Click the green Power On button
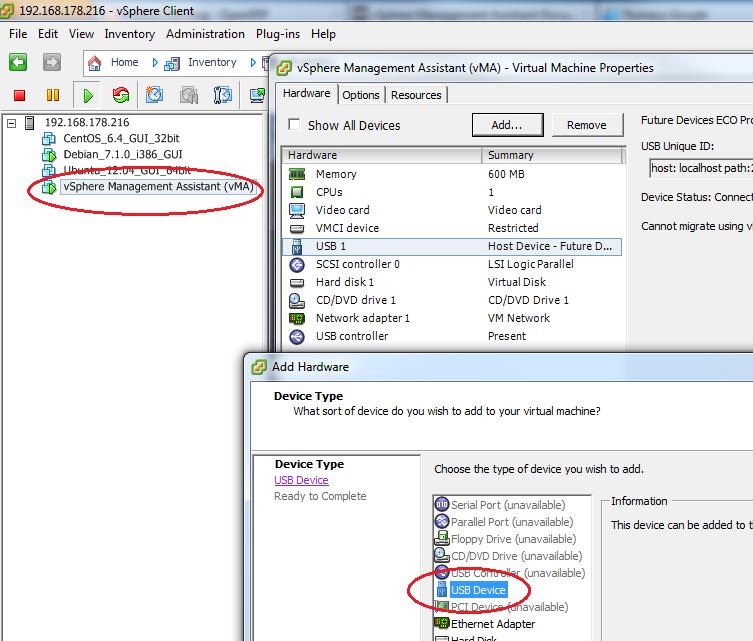Viewport: 753px width, 641px height. point(88,96)
